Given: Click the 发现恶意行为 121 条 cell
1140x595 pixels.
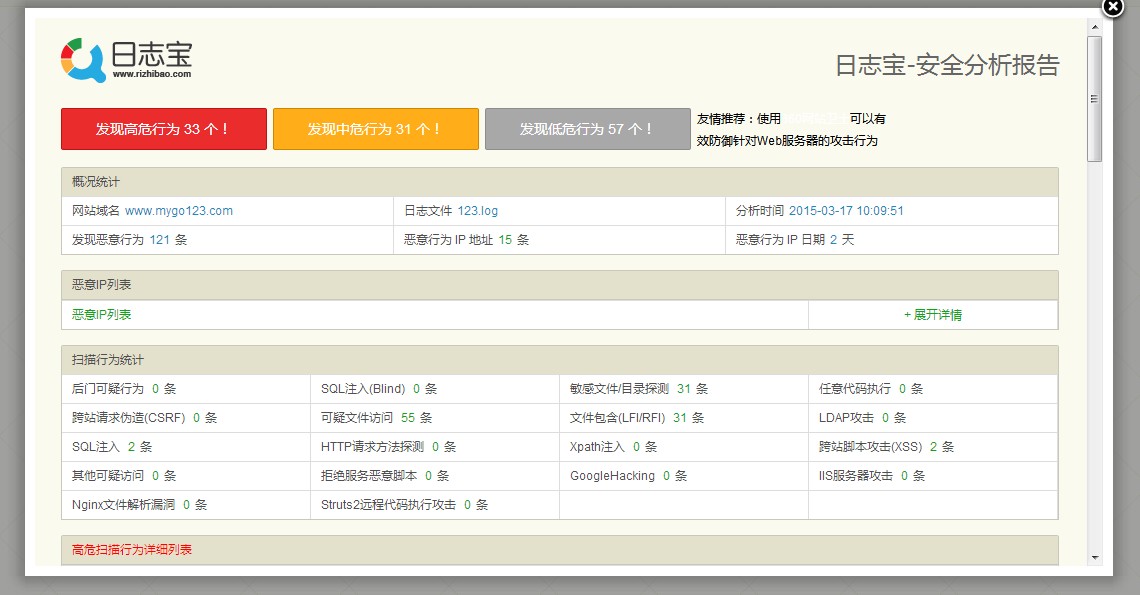Looking at the screenshot, I should tap(228, 240).
